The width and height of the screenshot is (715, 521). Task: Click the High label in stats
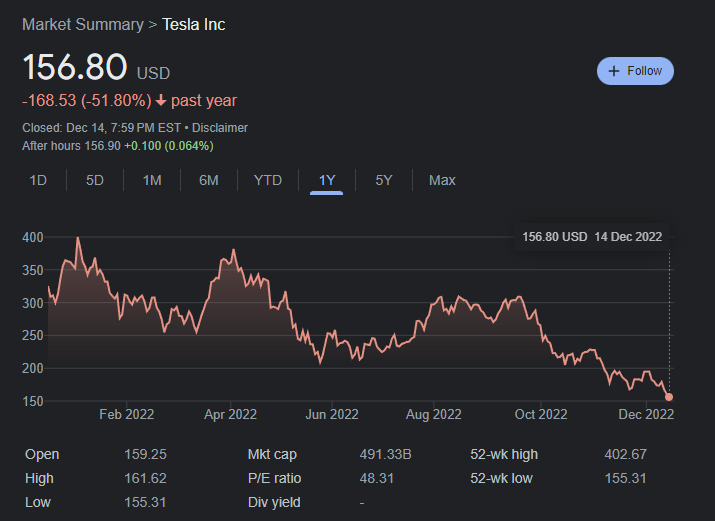pos(39,479)
